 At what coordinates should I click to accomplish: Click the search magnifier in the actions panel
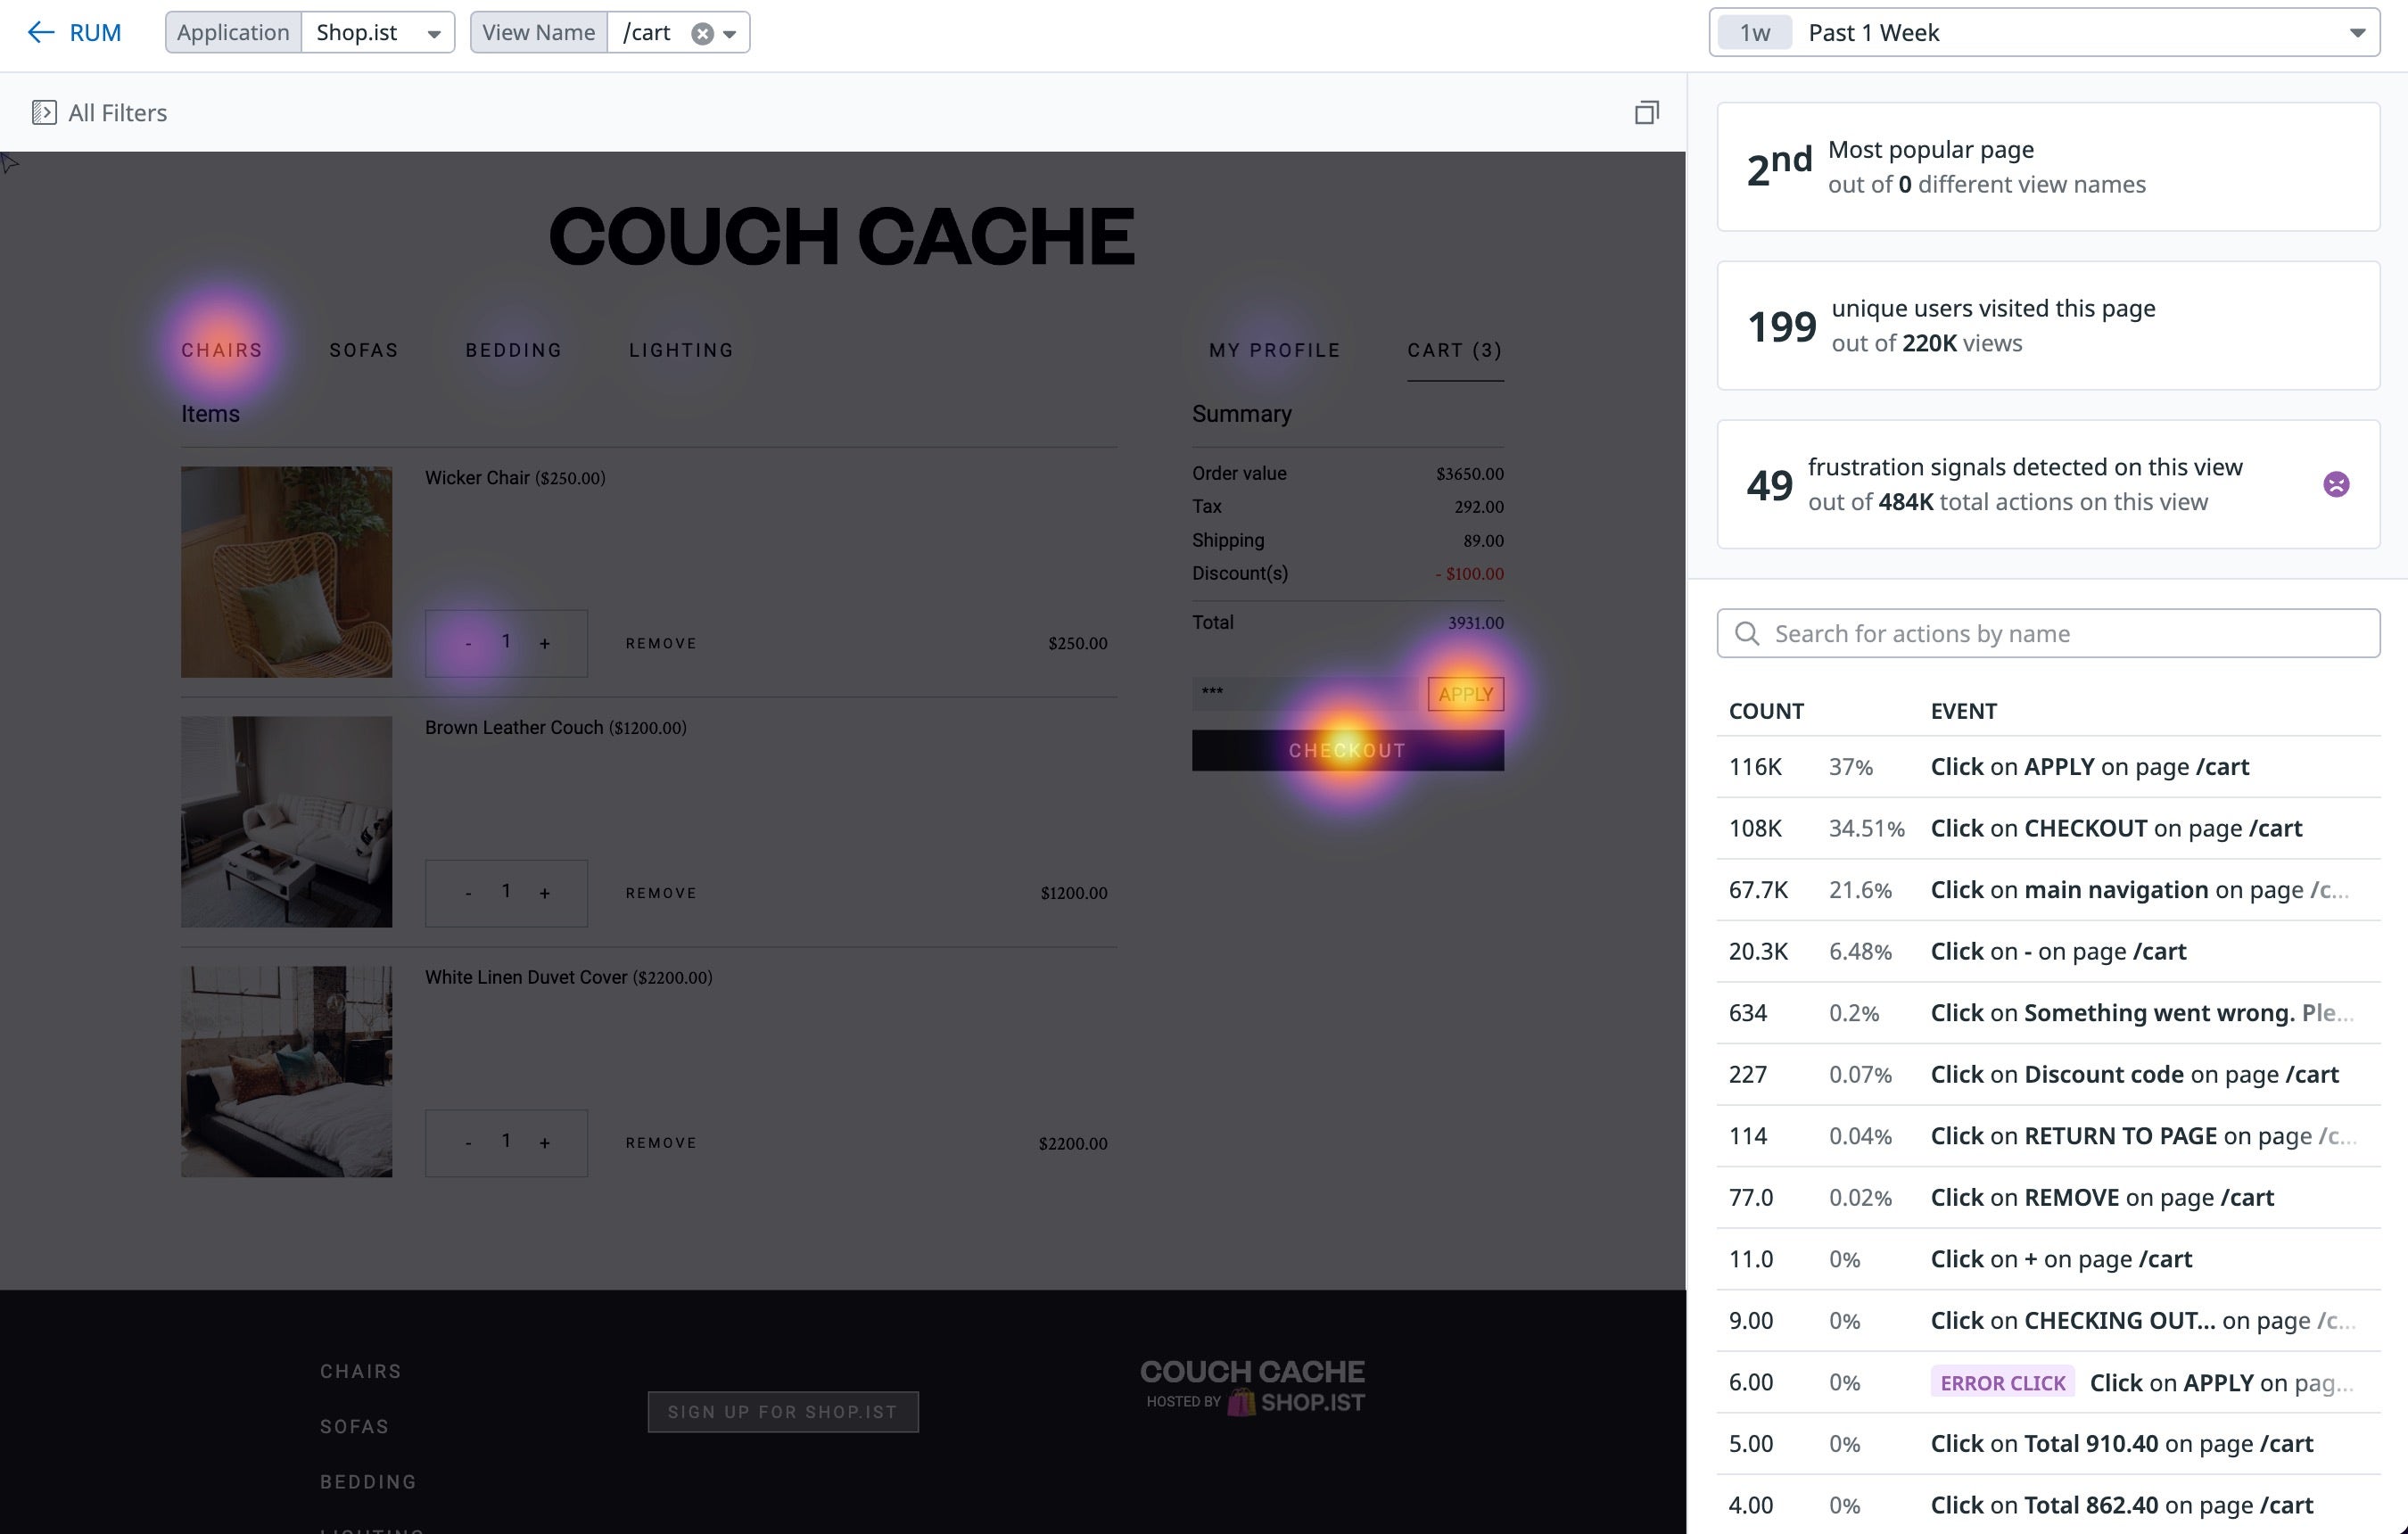pos(1747,633)
